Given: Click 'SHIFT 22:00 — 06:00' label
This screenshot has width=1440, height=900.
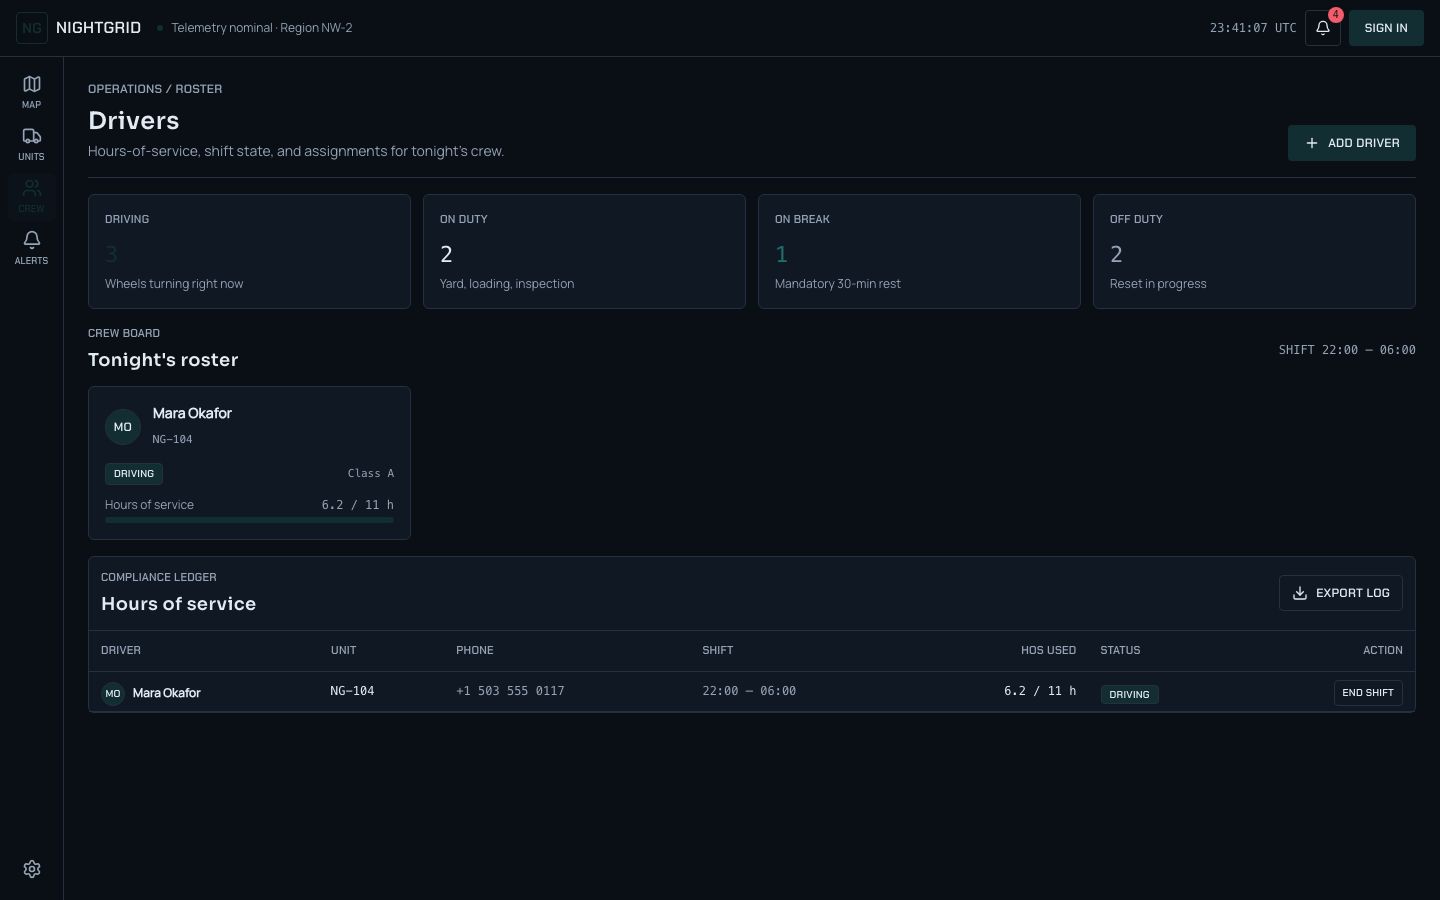Looking at the screenshot, I should (x=1347, y=350).
